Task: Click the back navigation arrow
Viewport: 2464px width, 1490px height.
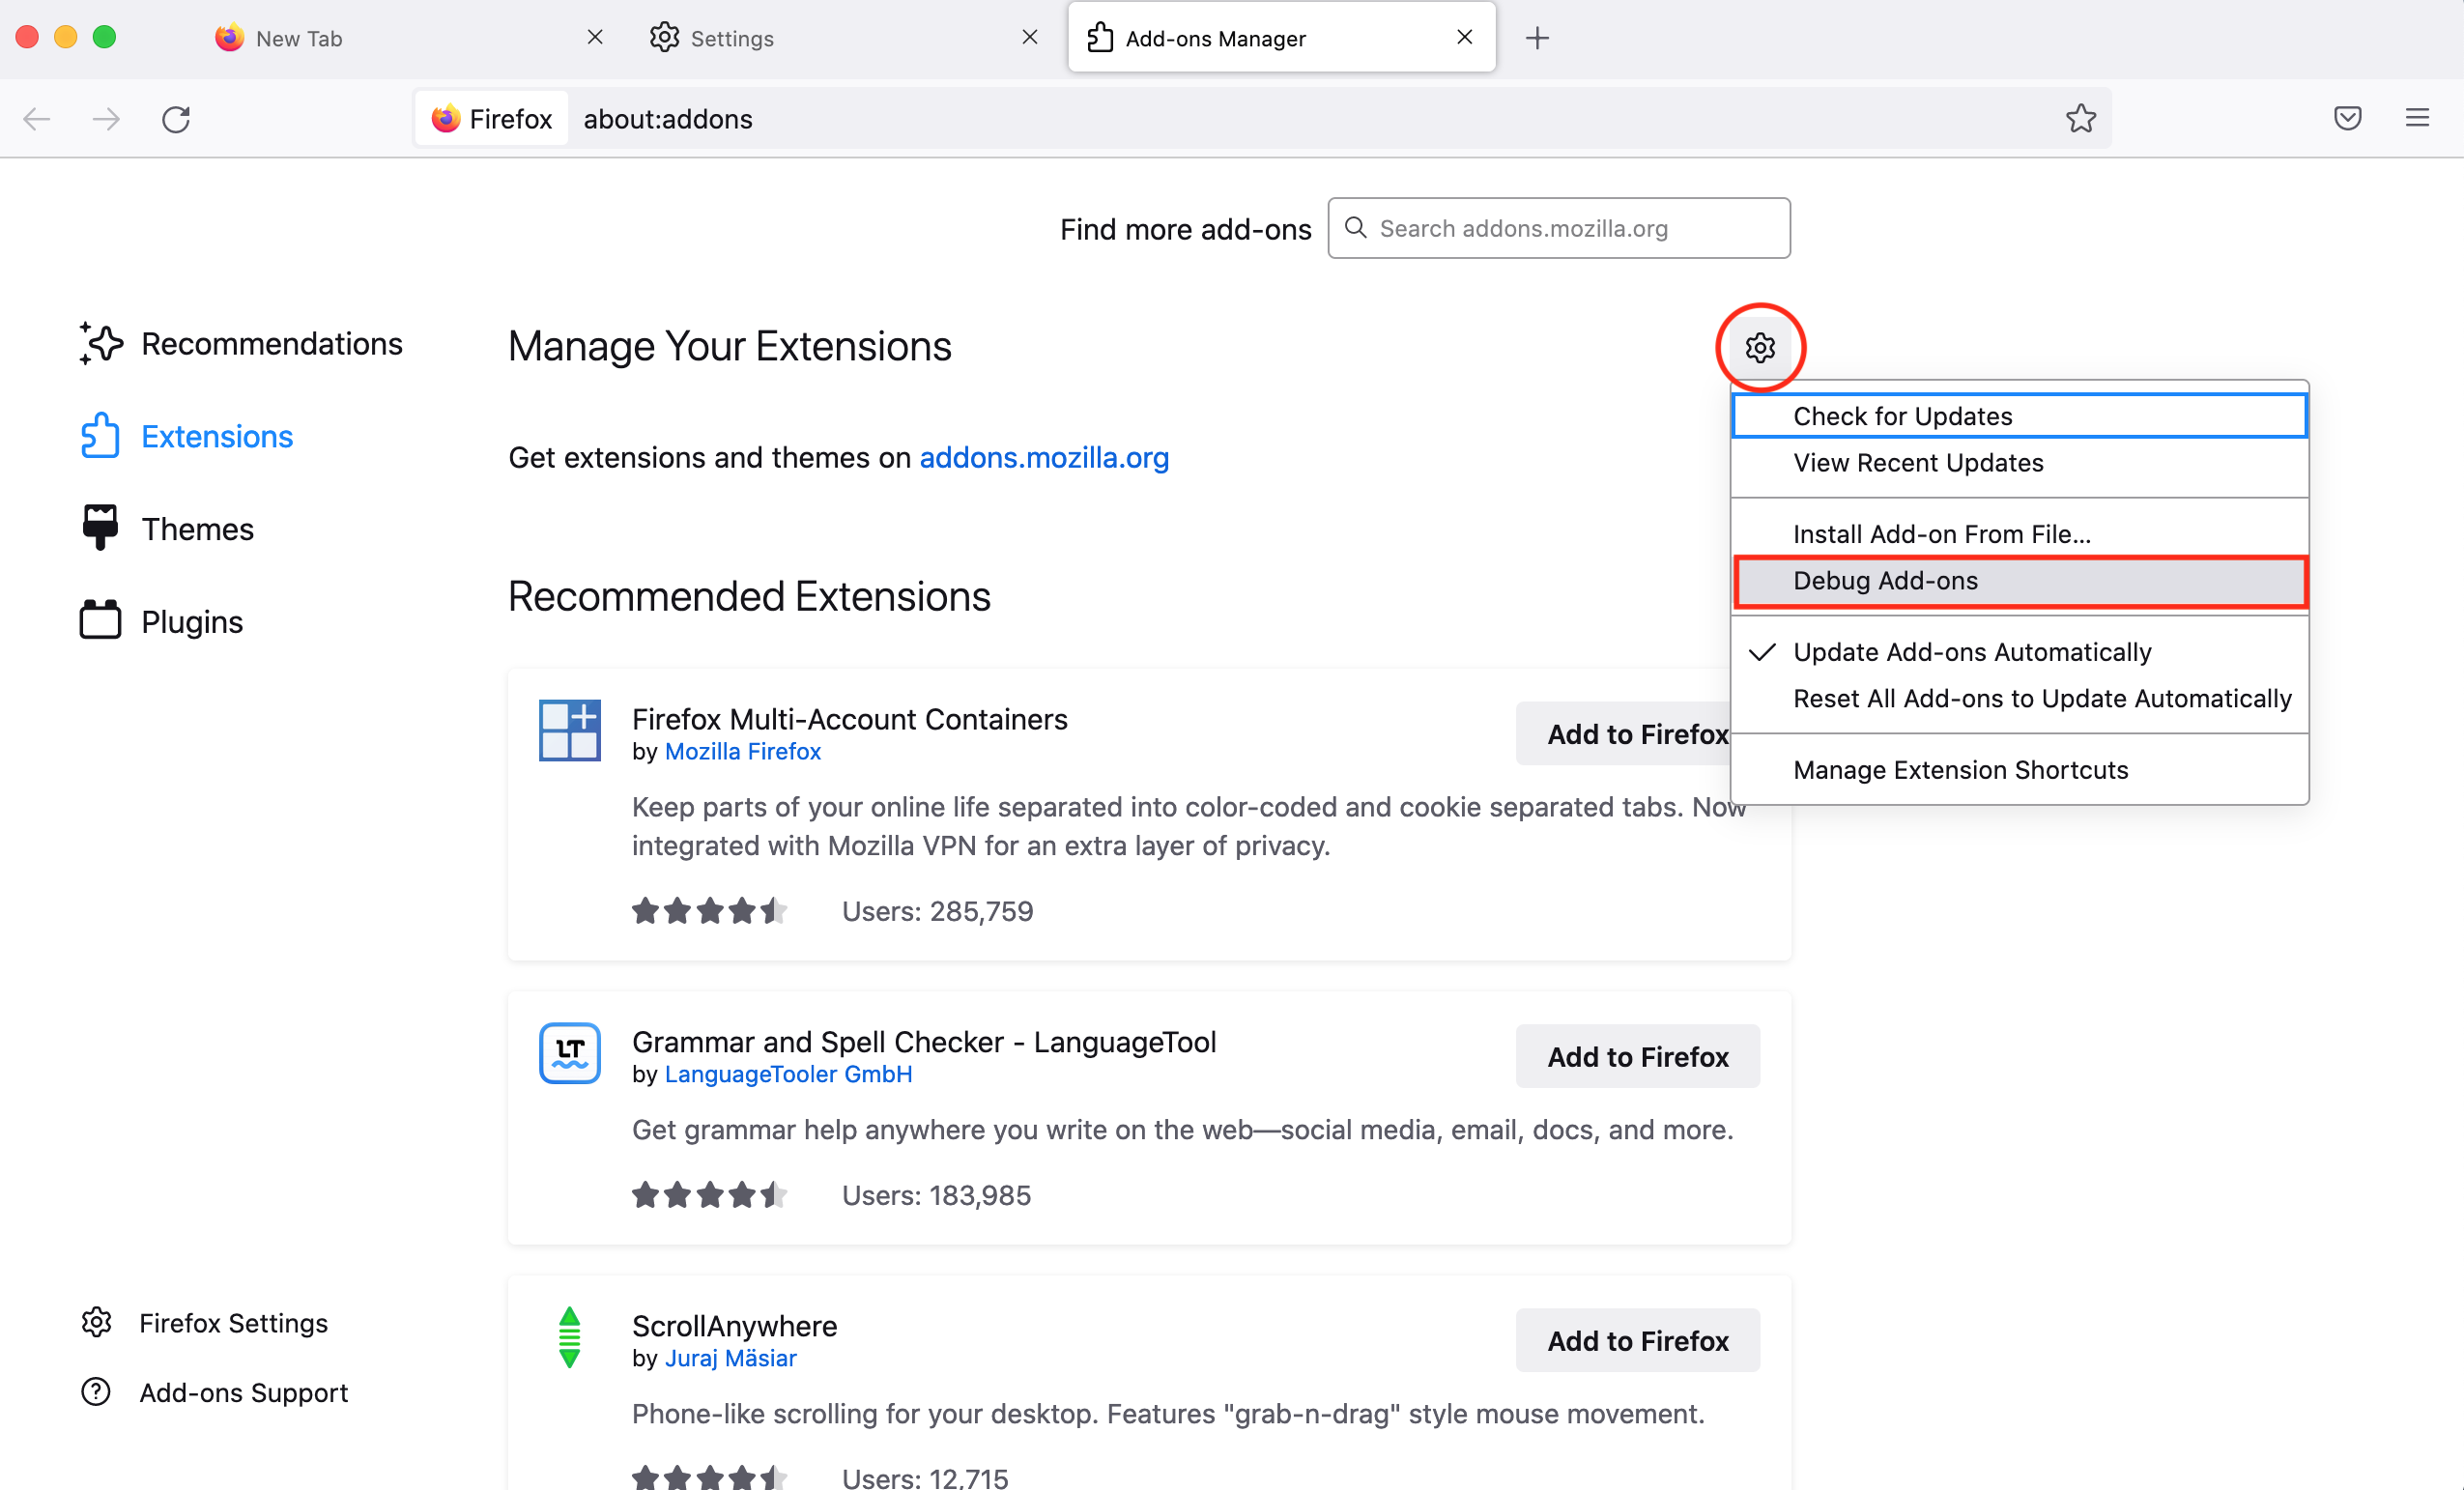Action: pyautogui.click(x=37, y=119)
